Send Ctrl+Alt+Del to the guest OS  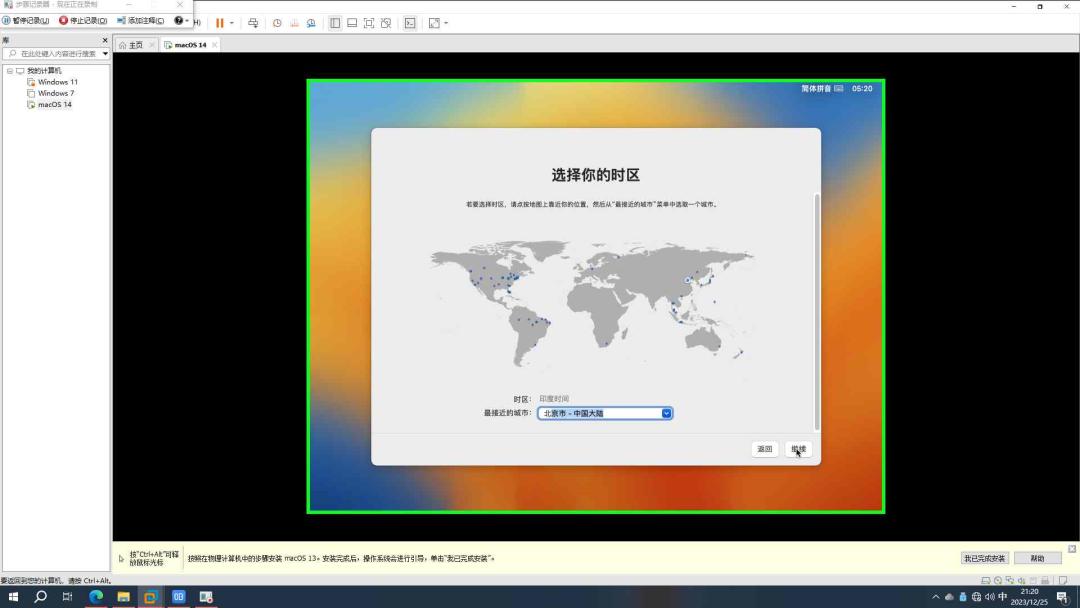click(255, 22)
